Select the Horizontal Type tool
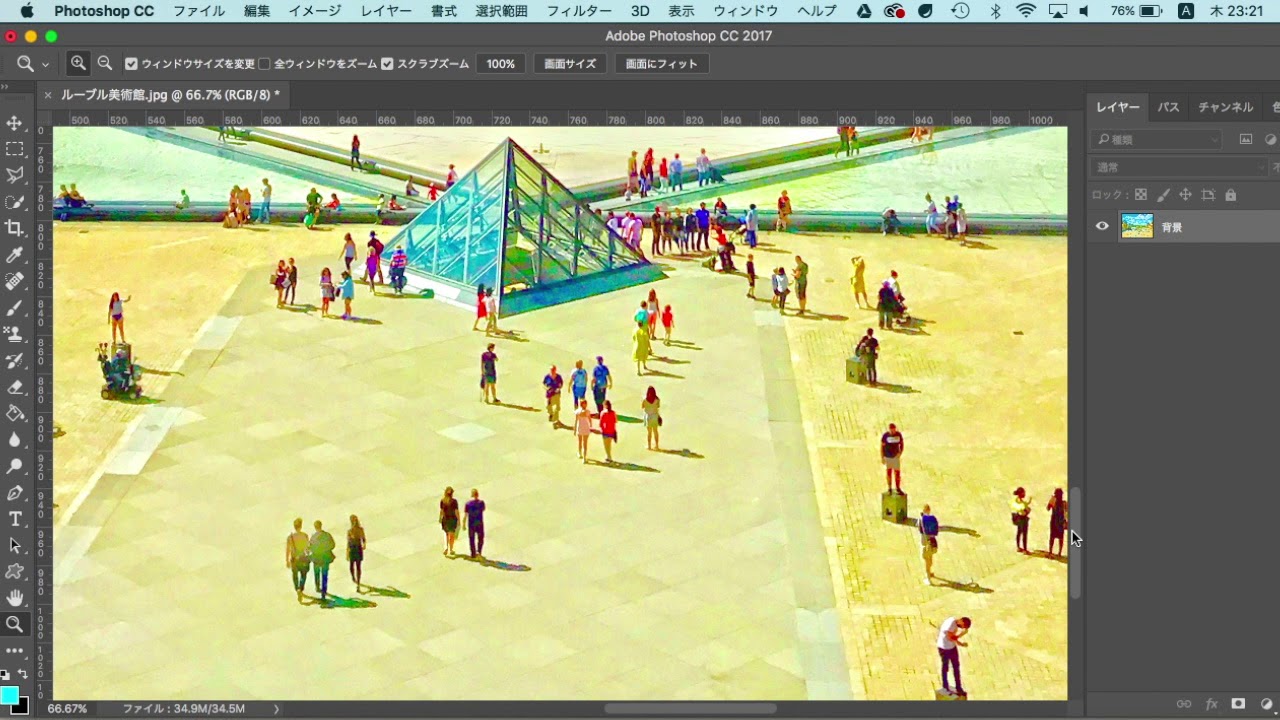1280x720 pixels. [x=15, y=519]
